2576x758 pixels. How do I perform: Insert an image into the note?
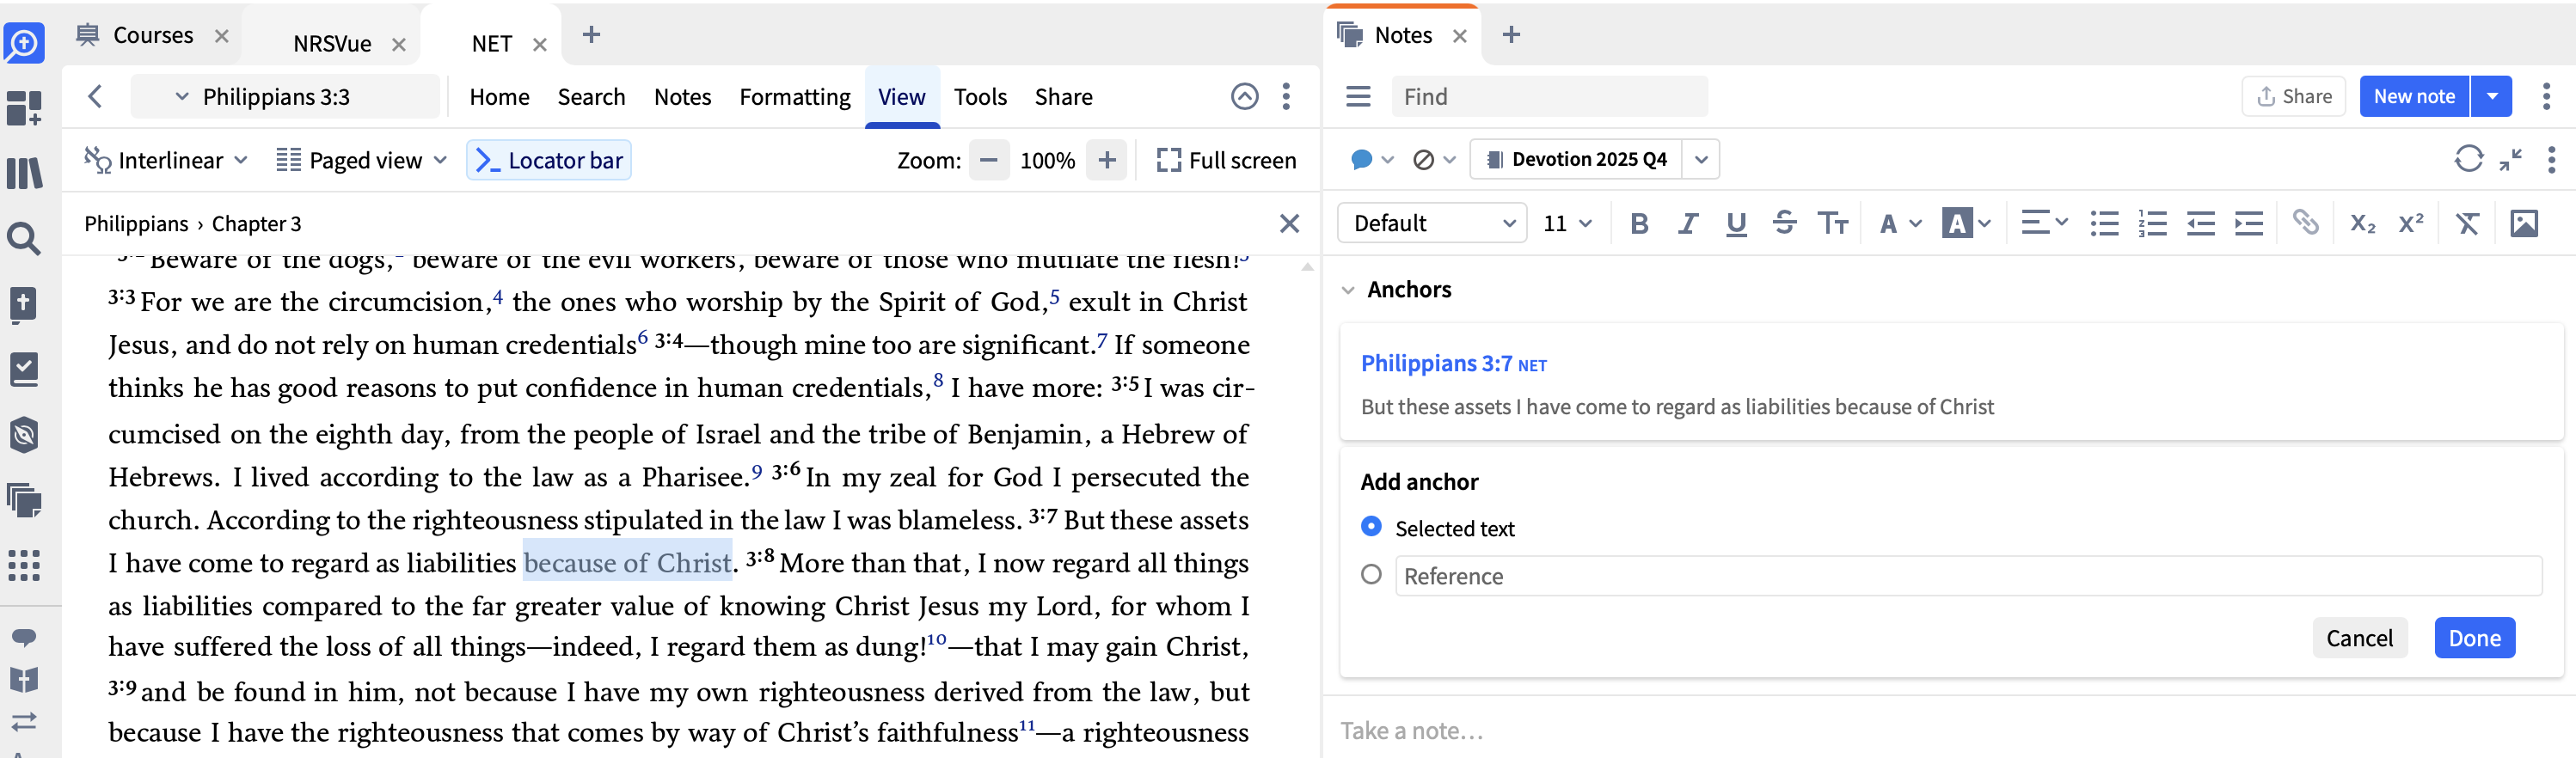coord(2523,223)
